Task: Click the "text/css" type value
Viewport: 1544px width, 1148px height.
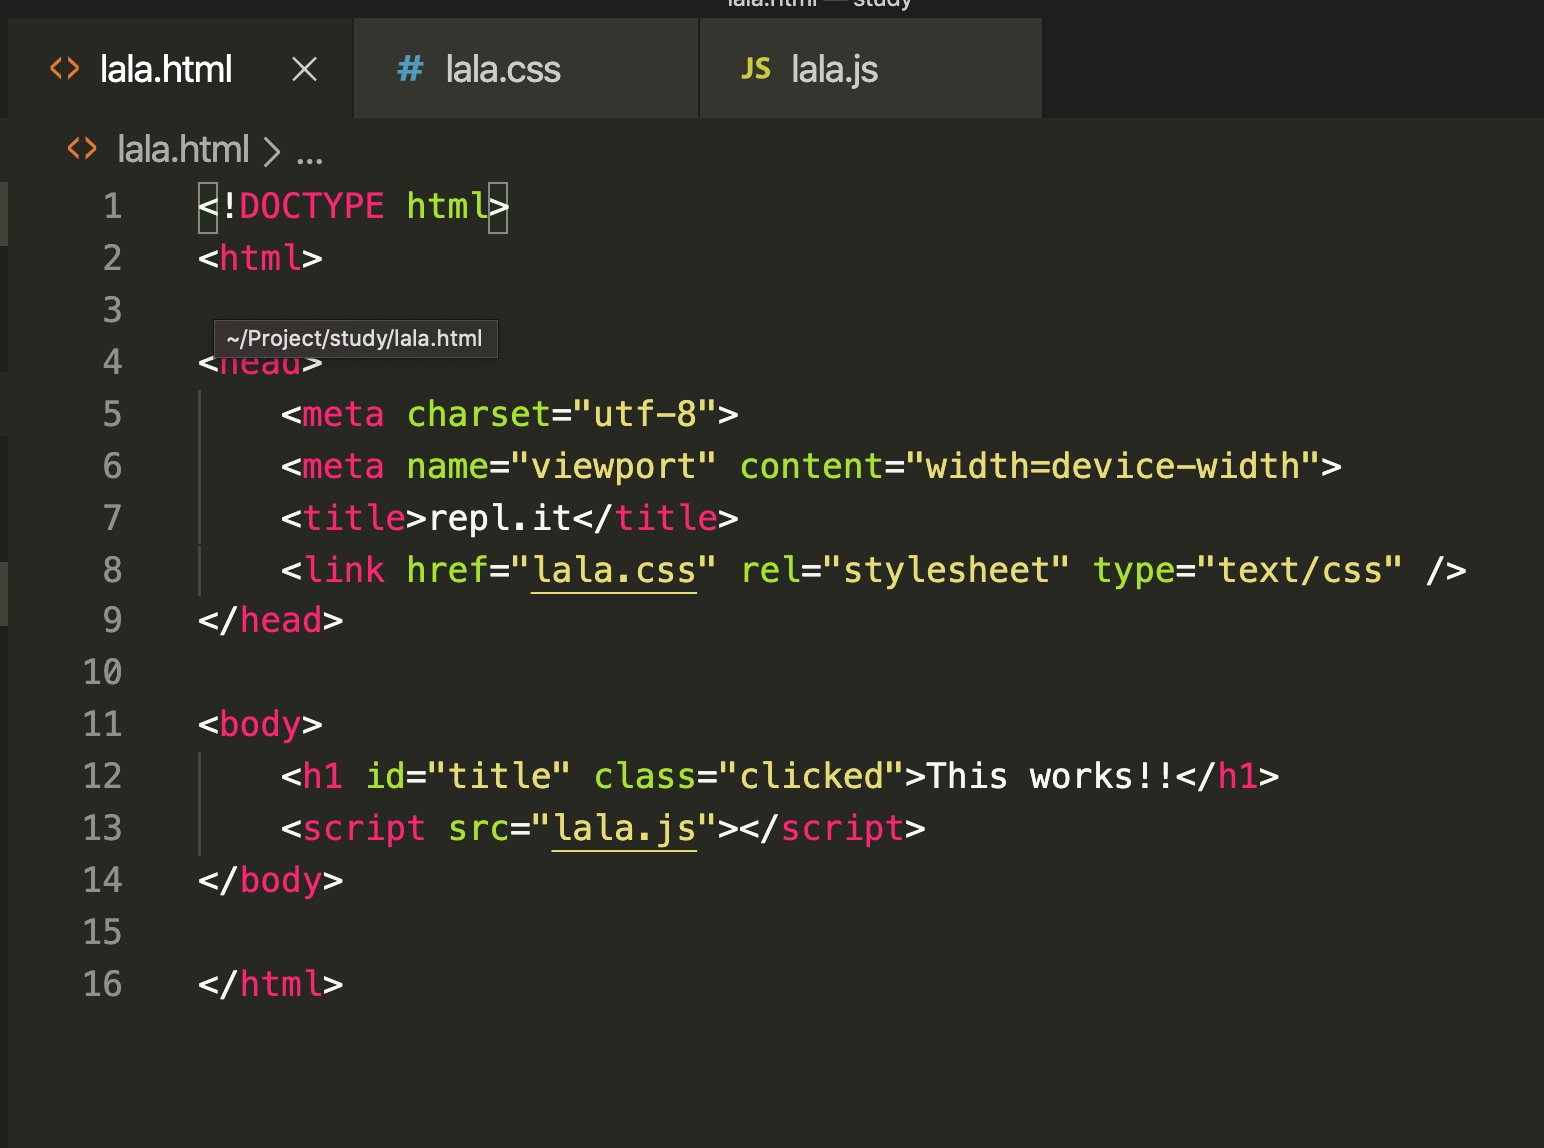Action: tap(1299, 570)
